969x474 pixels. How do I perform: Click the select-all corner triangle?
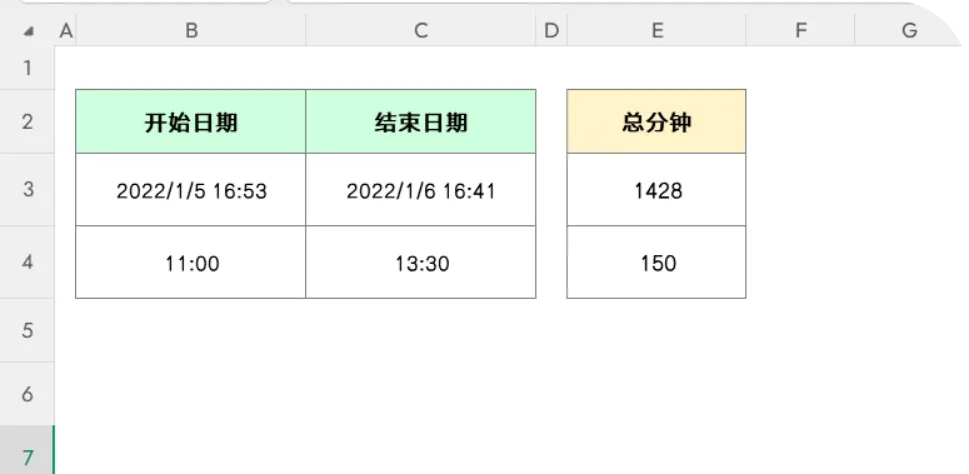(28, 32)
